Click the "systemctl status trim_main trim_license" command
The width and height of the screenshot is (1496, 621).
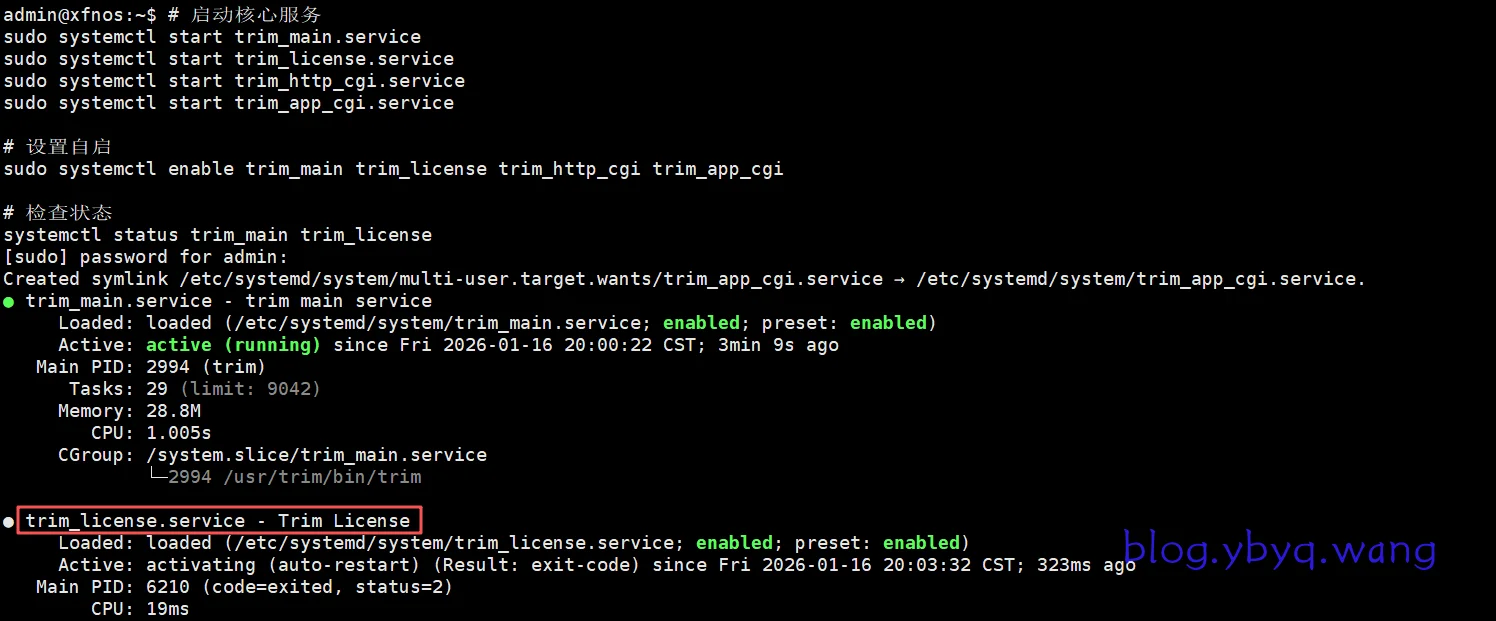point(217,235)
